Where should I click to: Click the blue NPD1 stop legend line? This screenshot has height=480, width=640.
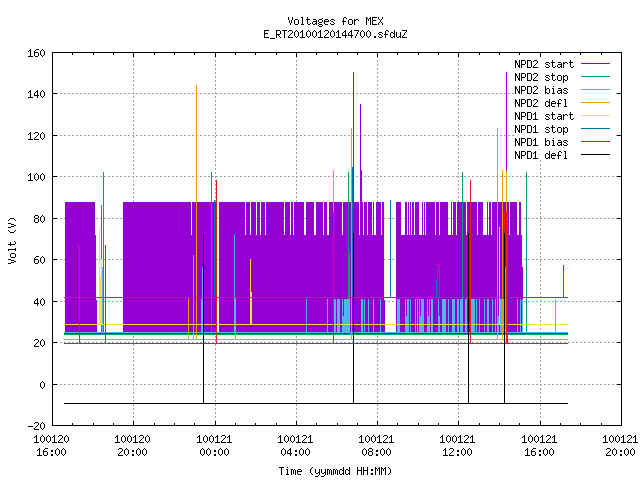595,129
